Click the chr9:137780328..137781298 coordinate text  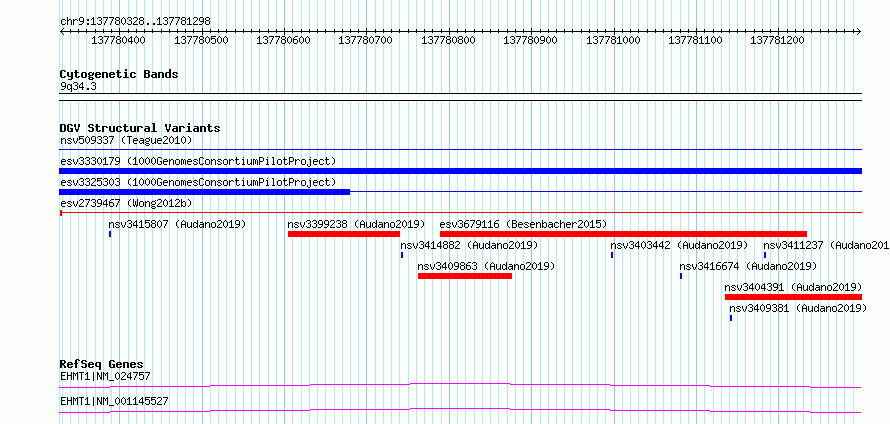click(x=135, y=21)
